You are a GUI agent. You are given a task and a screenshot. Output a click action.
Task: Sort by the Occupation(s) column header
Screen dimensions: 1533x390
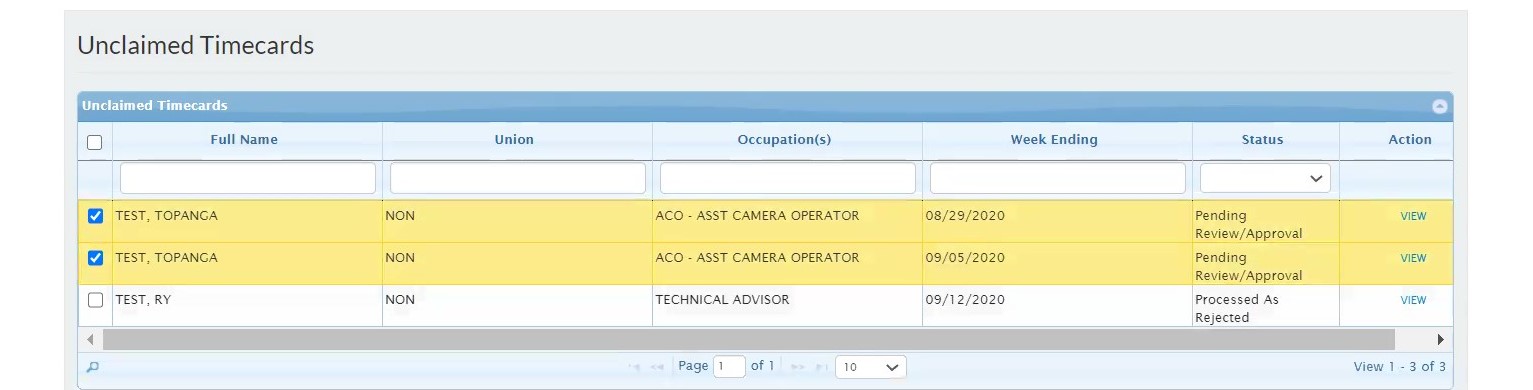click(784, 140)
